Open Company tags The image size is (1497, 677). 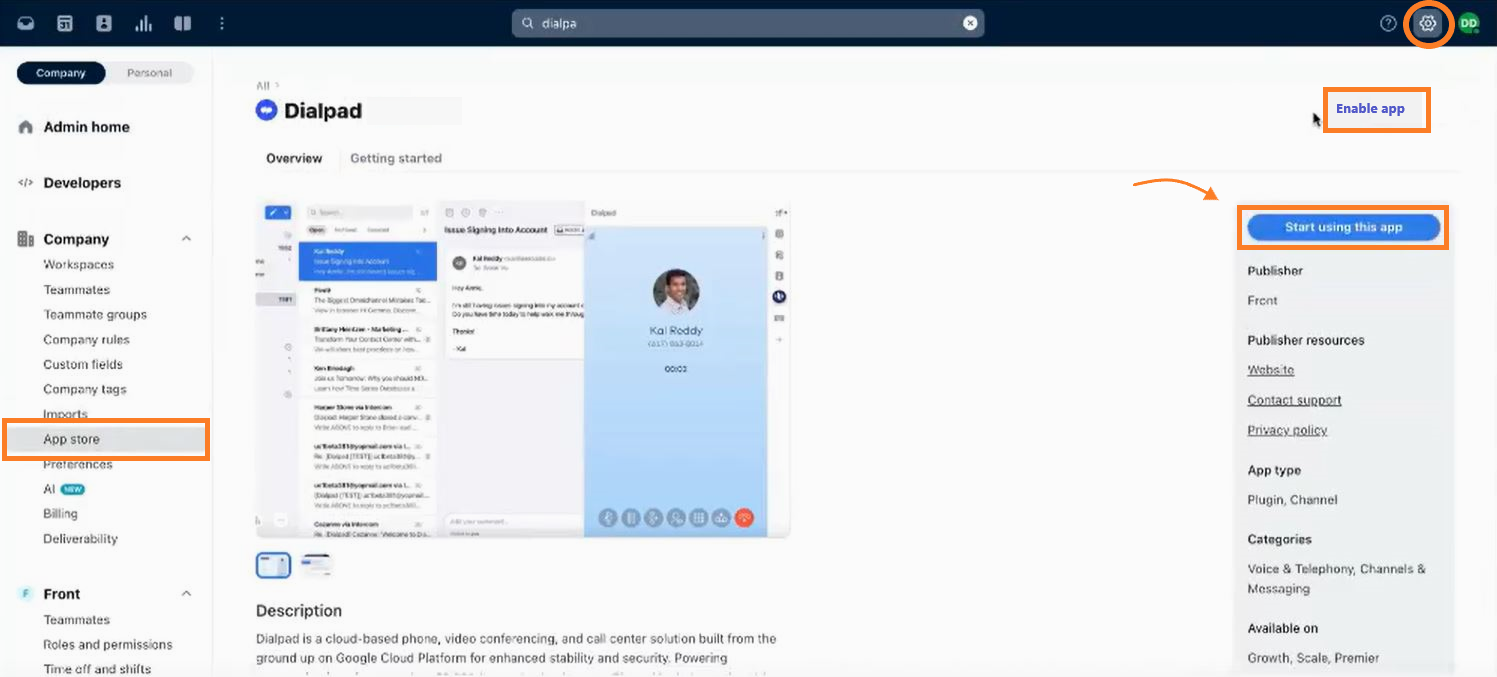pyautogui.click(x=85, y=390)
